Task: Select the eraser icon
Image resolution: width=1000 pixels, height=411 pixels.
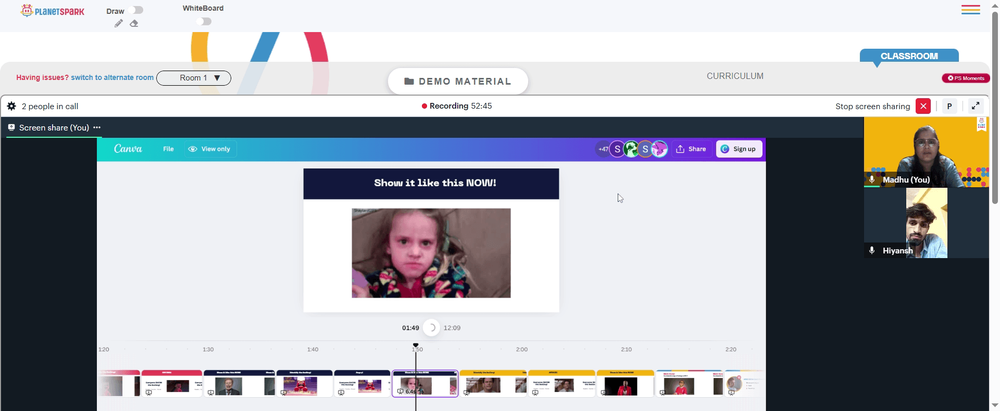Action: coord(134,24)
